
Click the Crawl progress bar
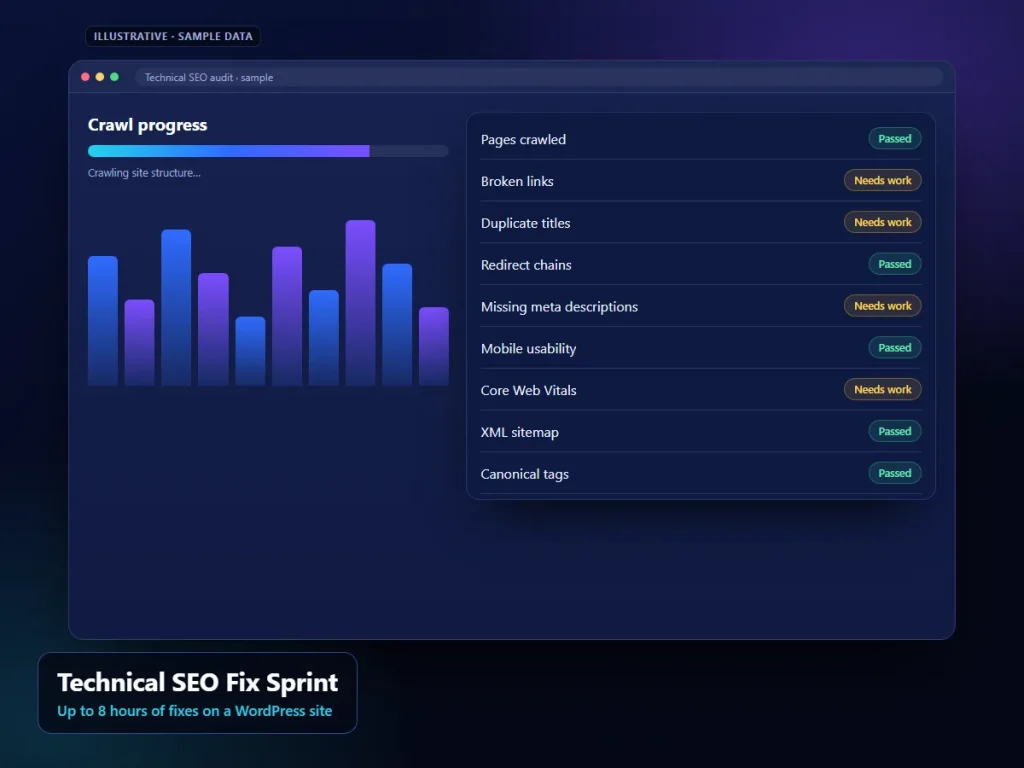point(268,151)
